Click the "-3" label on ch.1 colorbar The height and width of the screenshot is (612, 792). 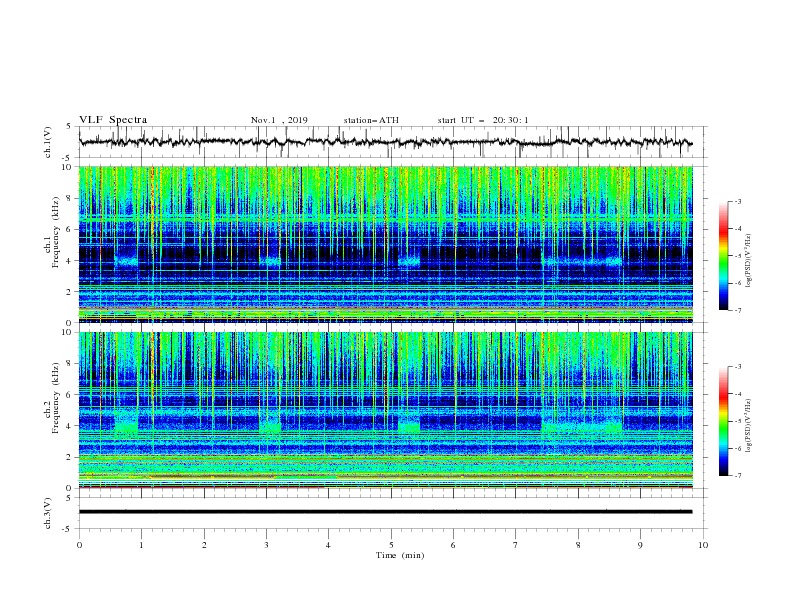737,201
